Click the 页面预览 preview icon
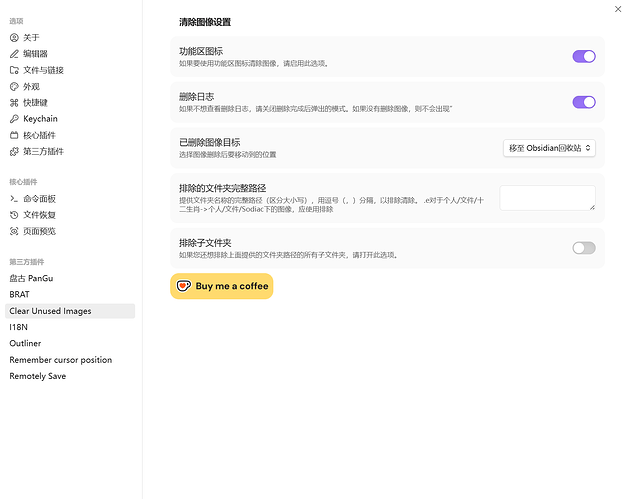Viewport: 623px width, 499px height. (14, 231)
